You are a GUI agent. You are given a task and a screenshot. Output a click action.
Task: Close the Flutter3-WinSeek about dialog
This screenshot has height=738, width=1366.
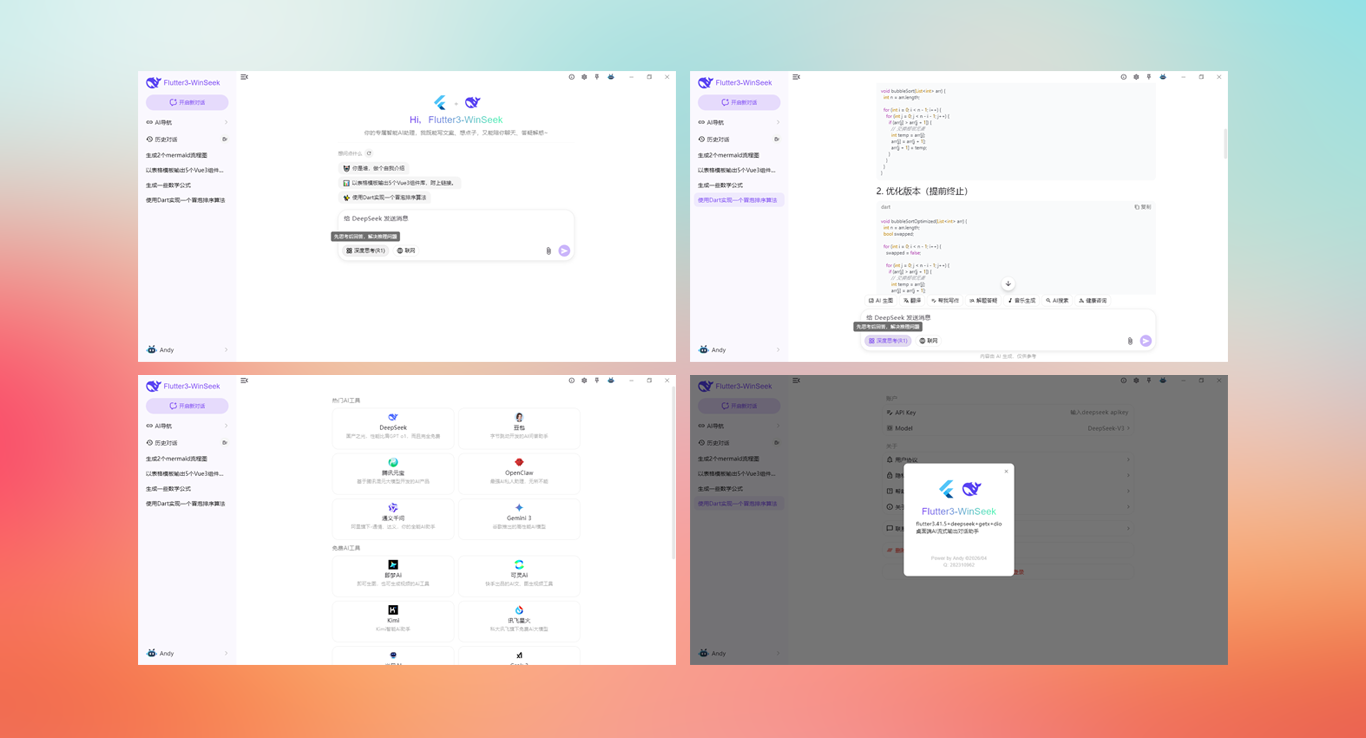pos(1006,471)
